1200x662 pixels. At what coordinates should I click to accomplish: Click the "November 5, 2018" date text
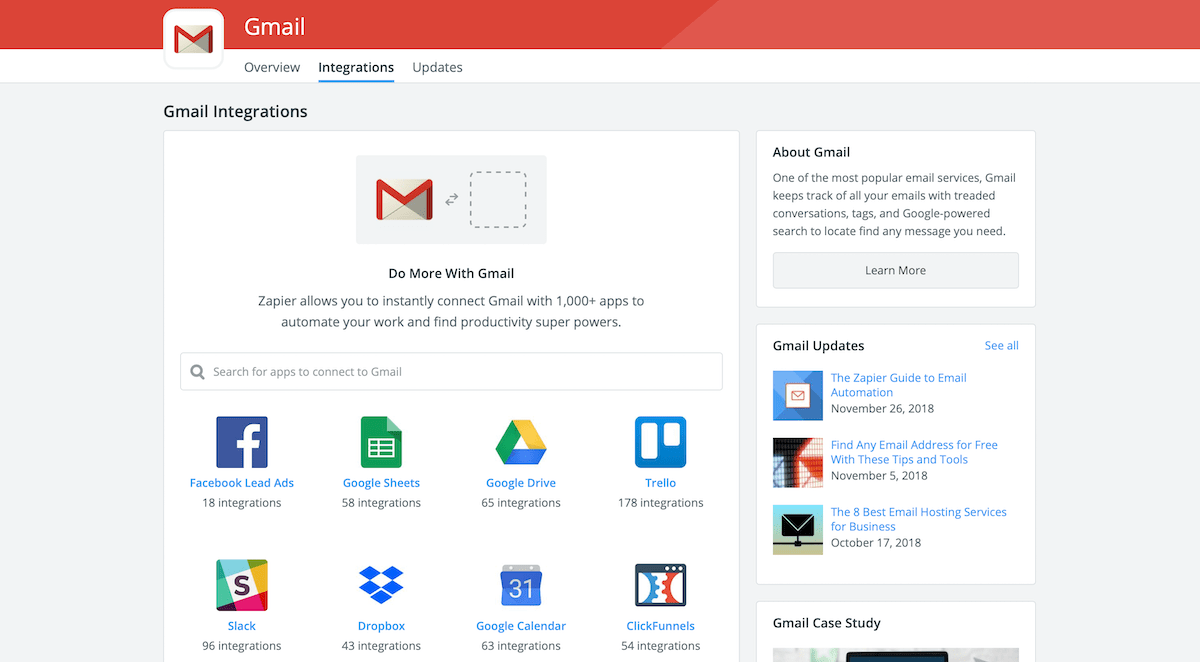[879, 475]
